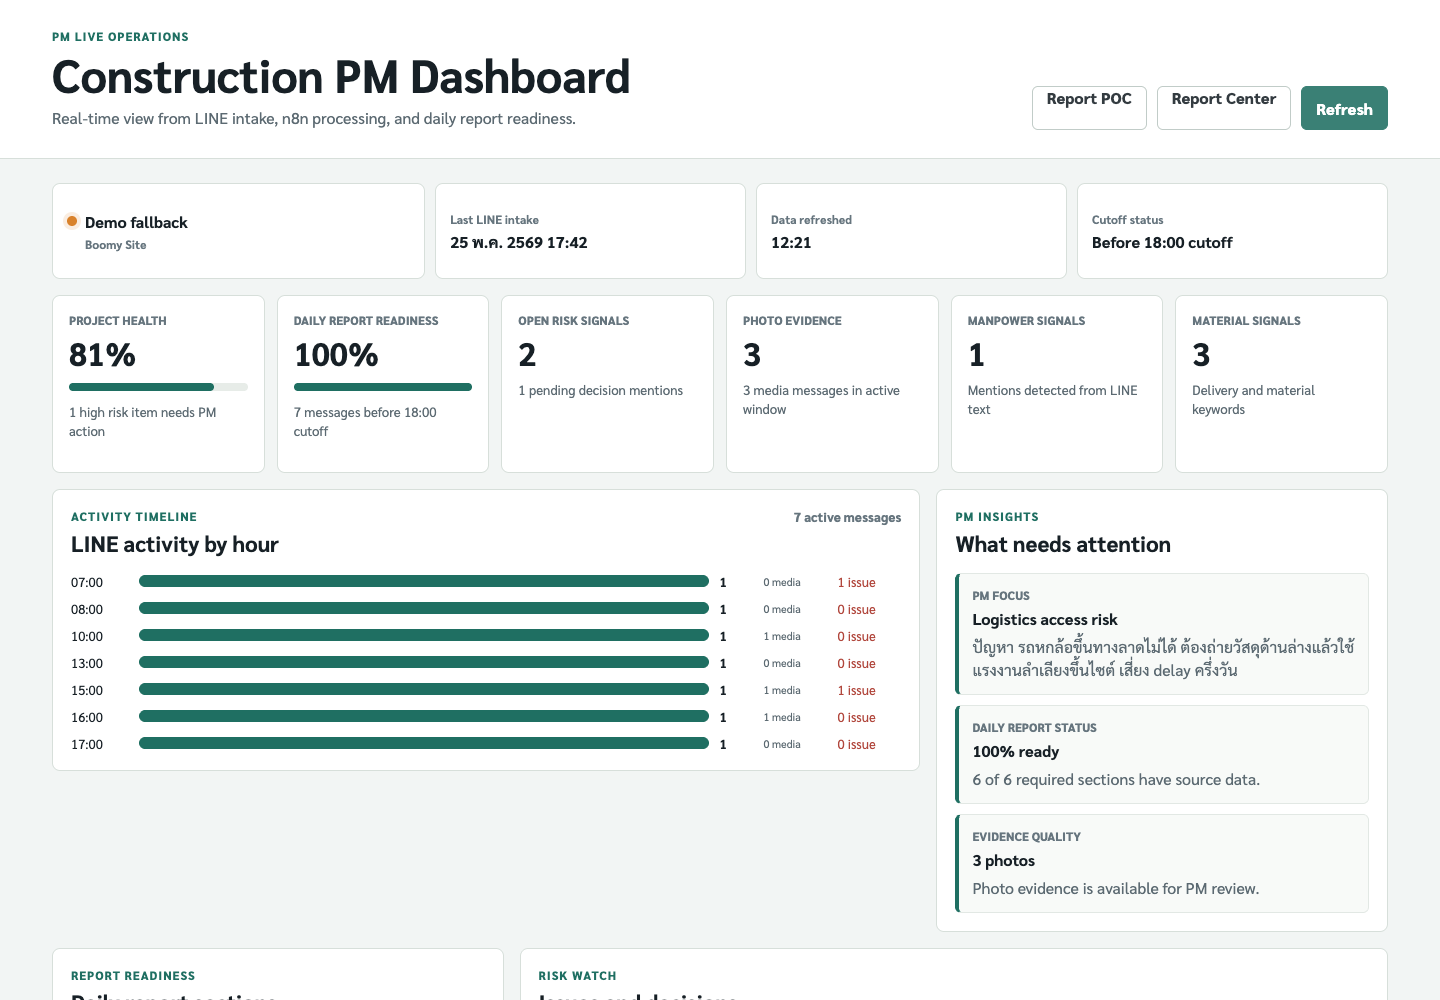Open the Logistics access risk insight
Image resolution: width=1440 pixels, height=1000 pixels.
tap(1162, 634)
